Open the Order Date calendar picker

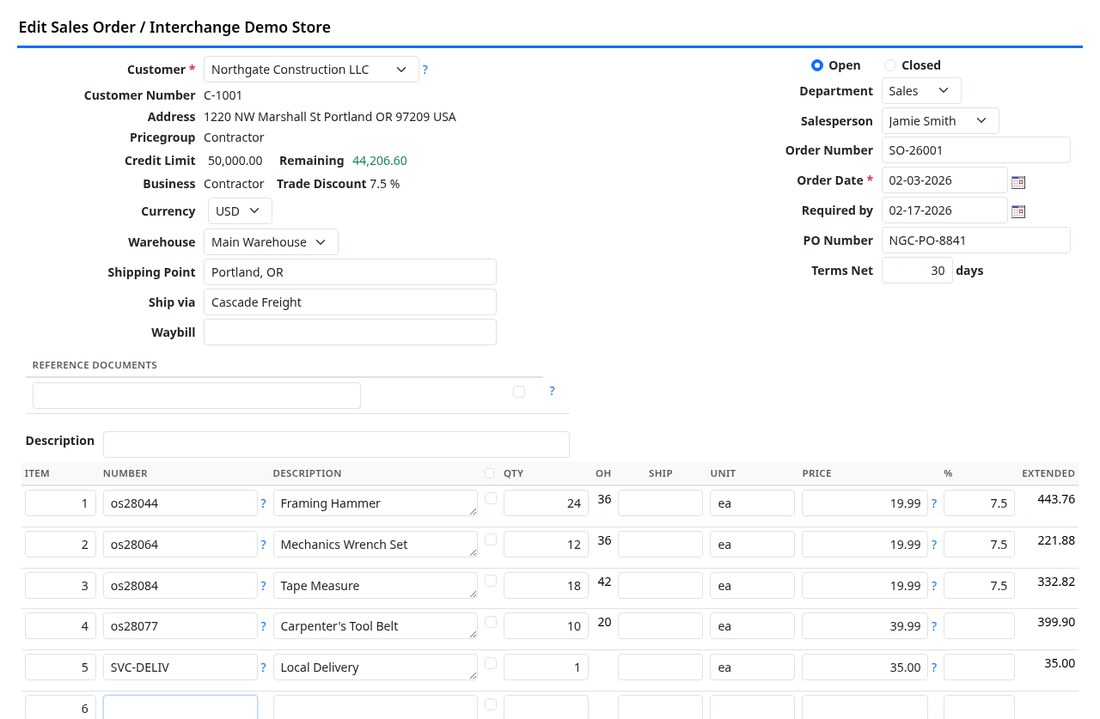tap(1018, 182)
